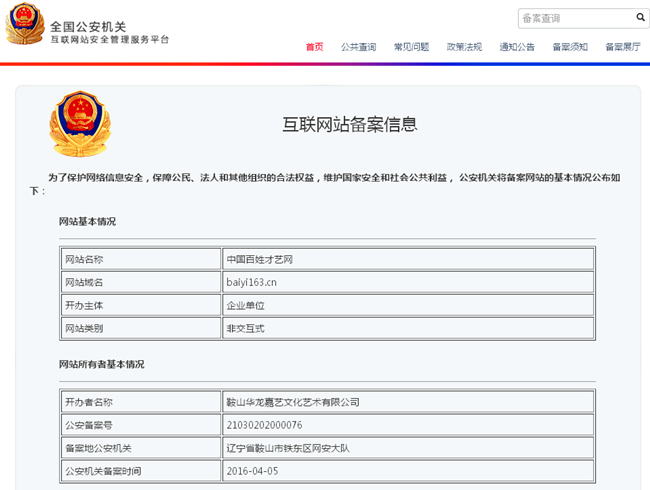This screenshot has height=490, width=650.
Task: Select the 网站域名 label cell
Action: pyautogui.click(x=141, y=282)
